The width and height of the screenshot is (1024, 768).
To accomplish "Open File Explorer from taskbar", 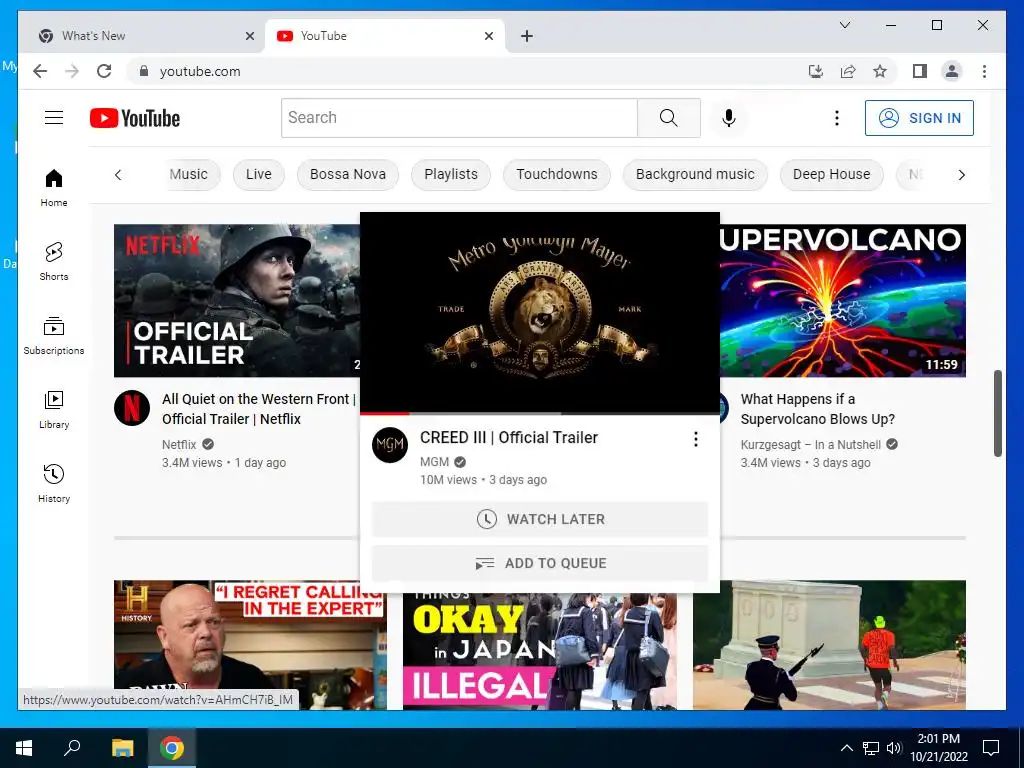I will coord(122,748).
